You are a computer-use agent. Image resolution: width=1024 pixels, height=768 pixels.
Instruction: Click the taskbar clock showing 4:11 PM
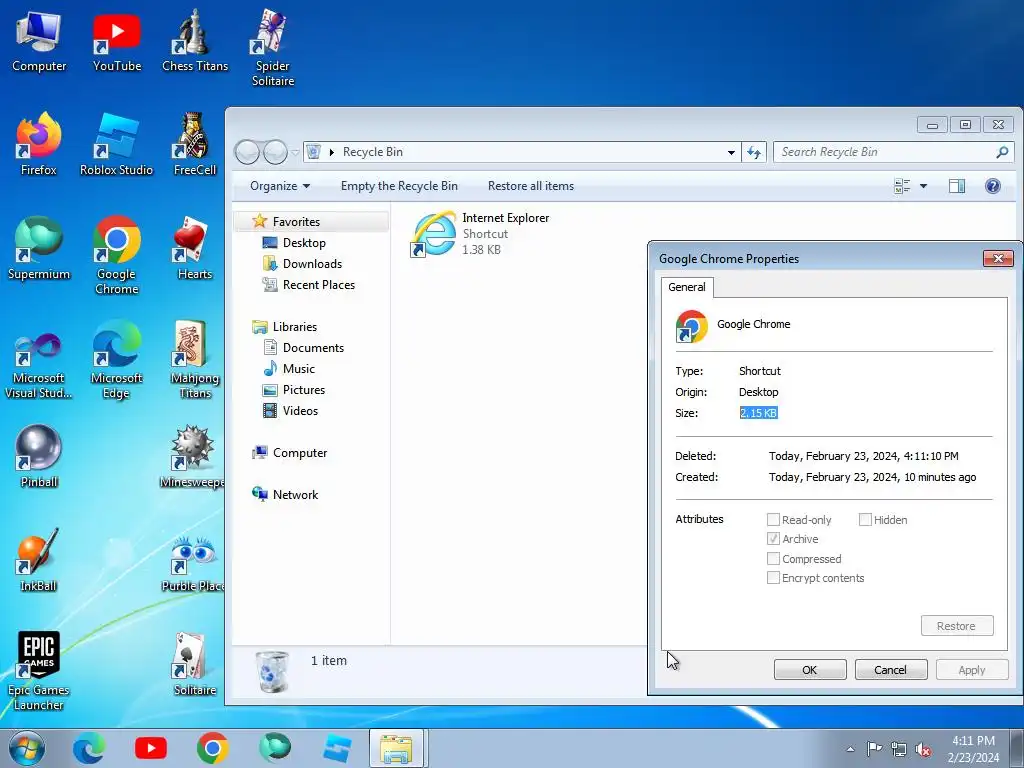(973, 749)
